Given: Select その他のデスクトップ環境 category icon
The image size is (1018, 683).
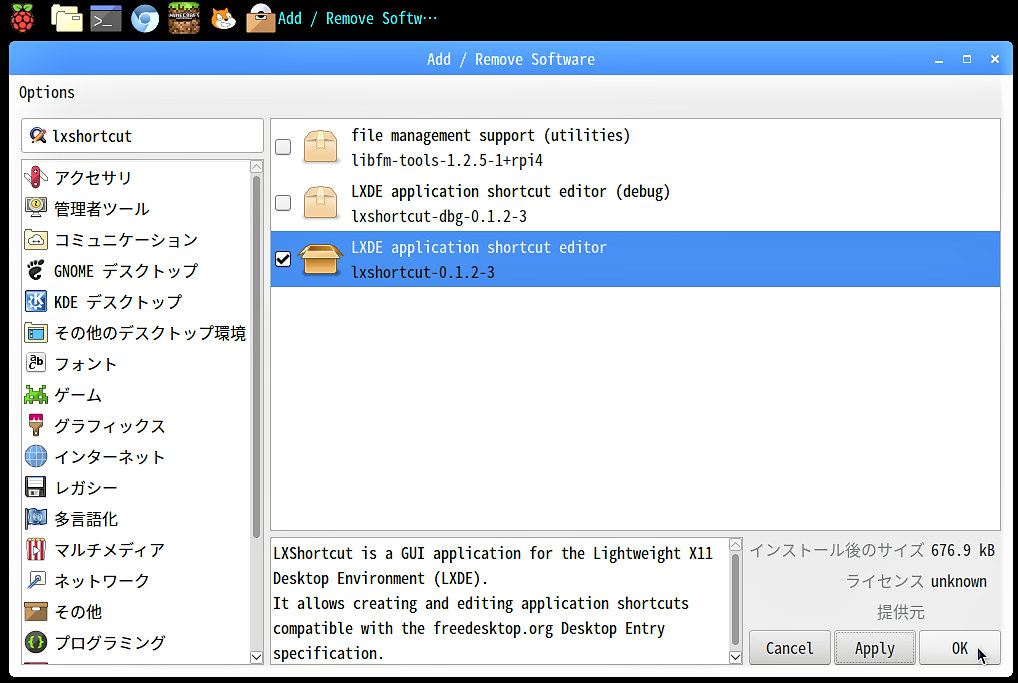Looking at the screenshot, I should (x=36, y=332).
